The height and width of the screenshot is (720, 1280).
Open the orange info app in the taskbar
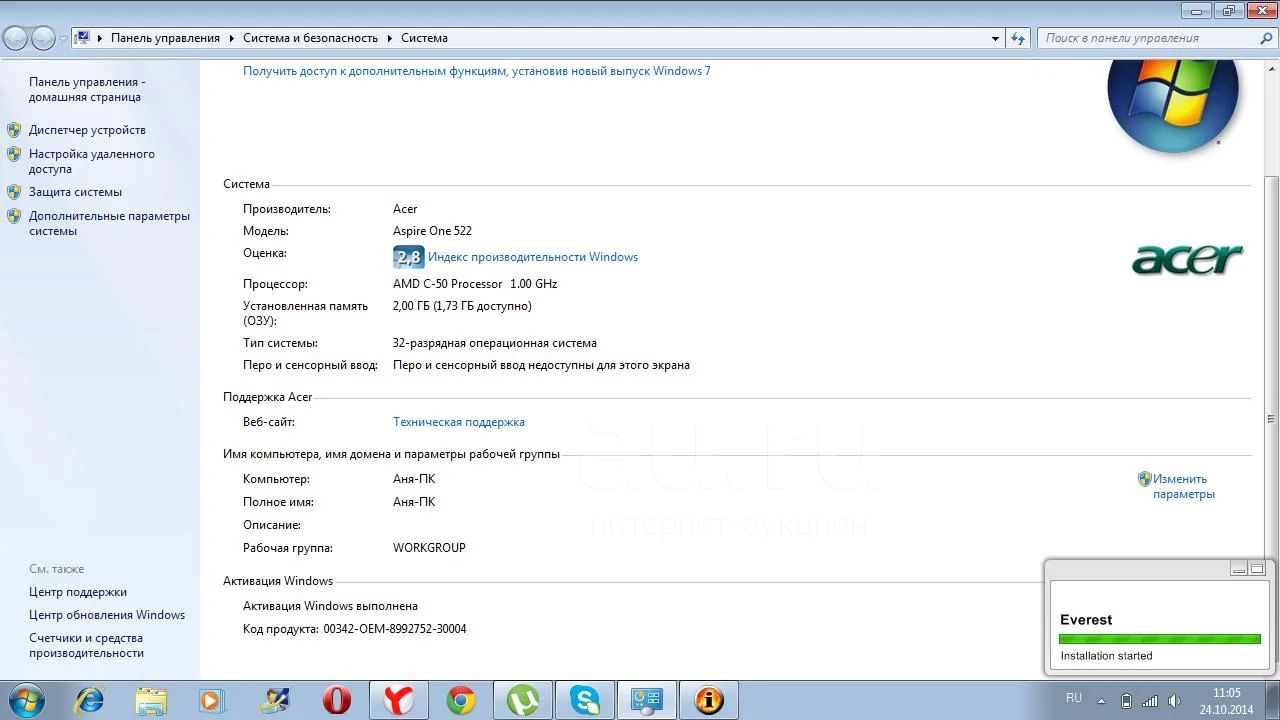coord(709,700)
